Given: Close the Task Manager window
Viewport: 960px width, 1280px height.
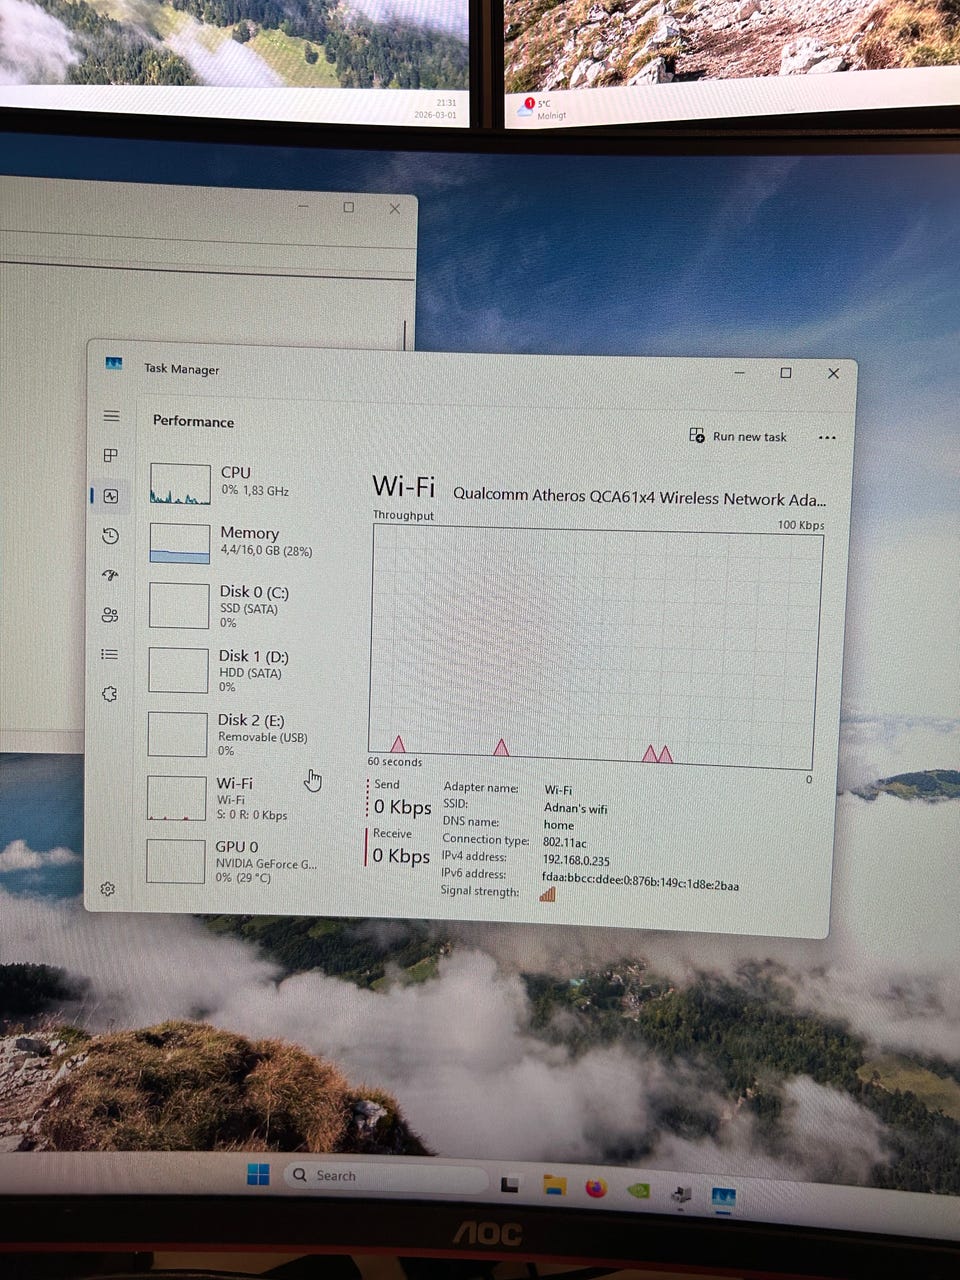Looking at the screenshot, I should click(833, 373).
